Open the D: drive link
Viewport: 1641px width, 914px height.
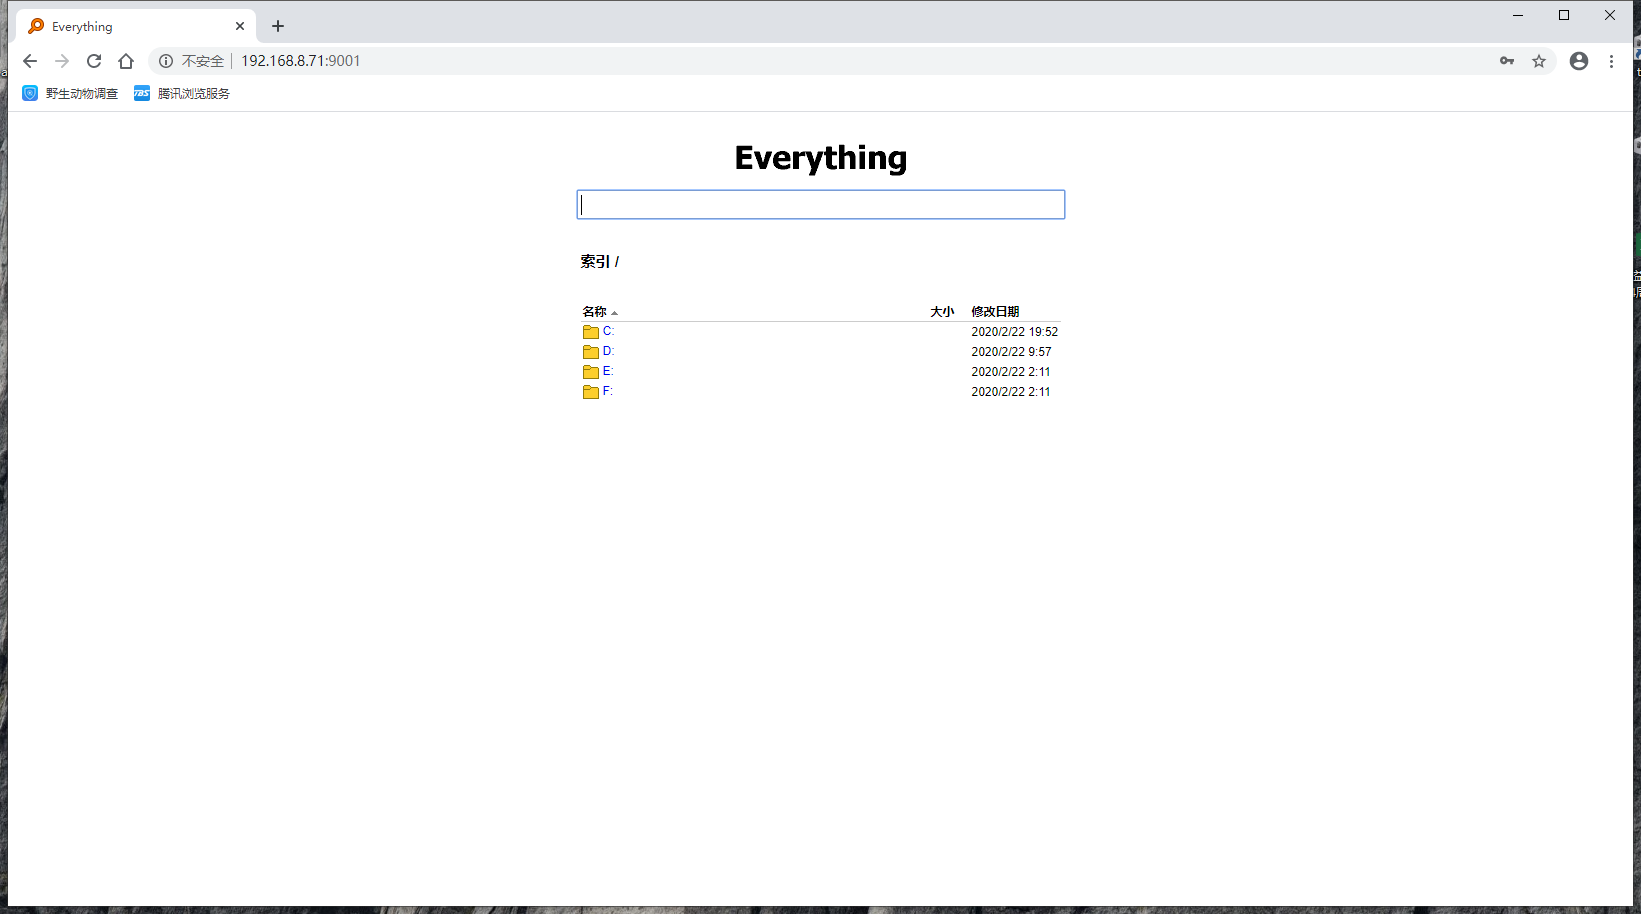608,351
